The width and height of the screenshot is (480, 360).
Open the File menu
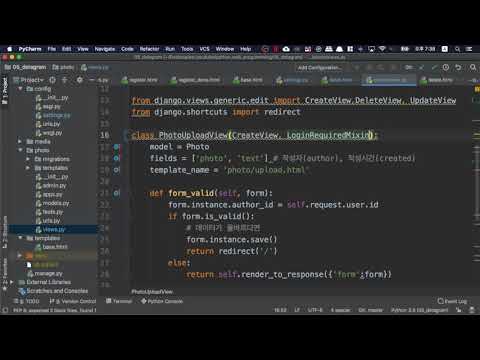52,49
